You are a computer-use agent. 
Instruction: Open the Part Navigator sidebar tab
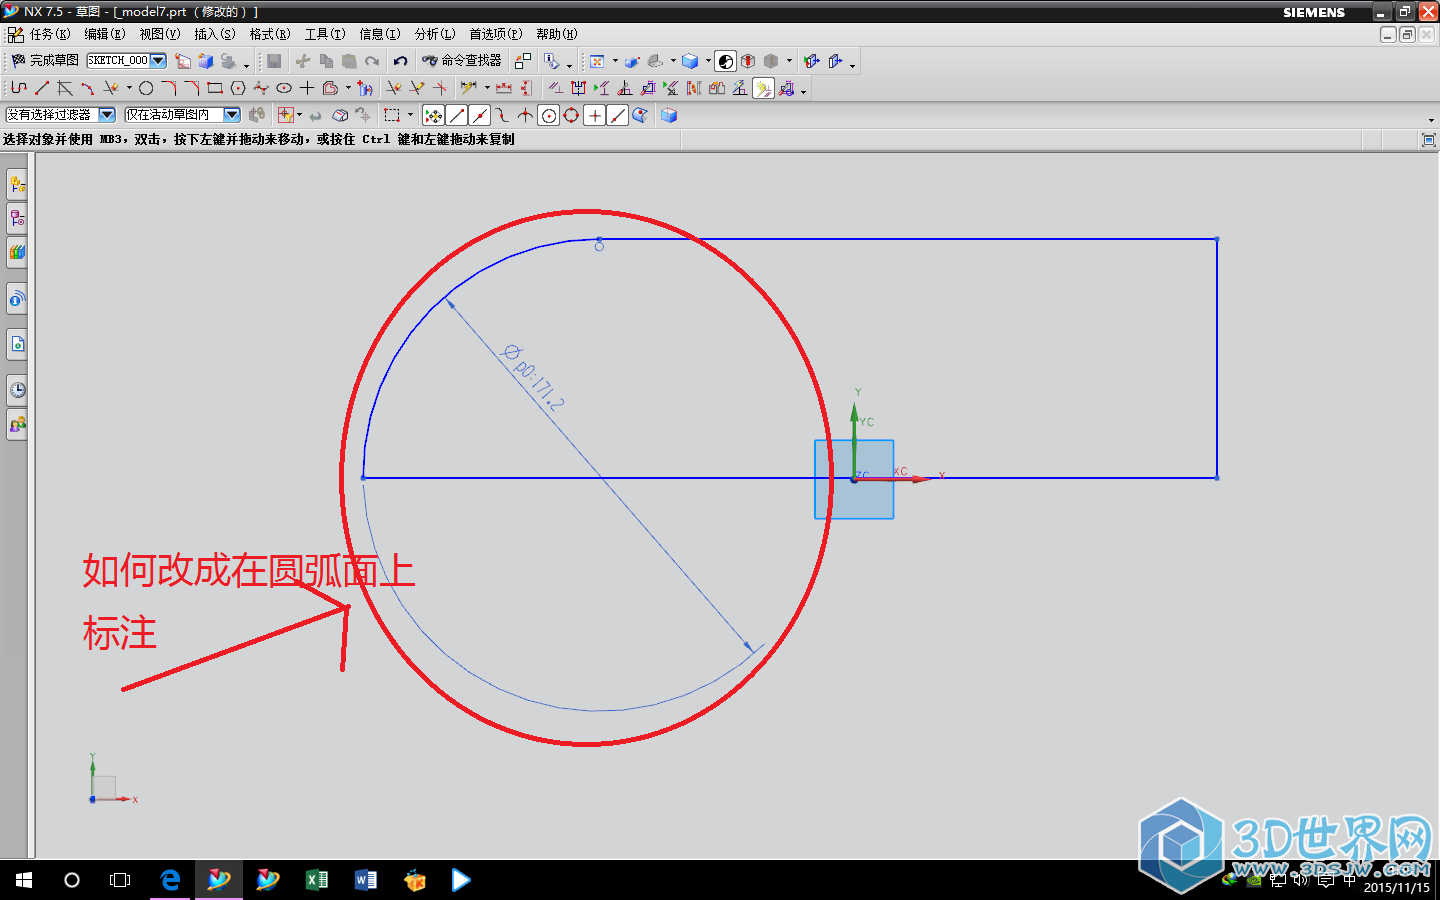pos(17,218)
